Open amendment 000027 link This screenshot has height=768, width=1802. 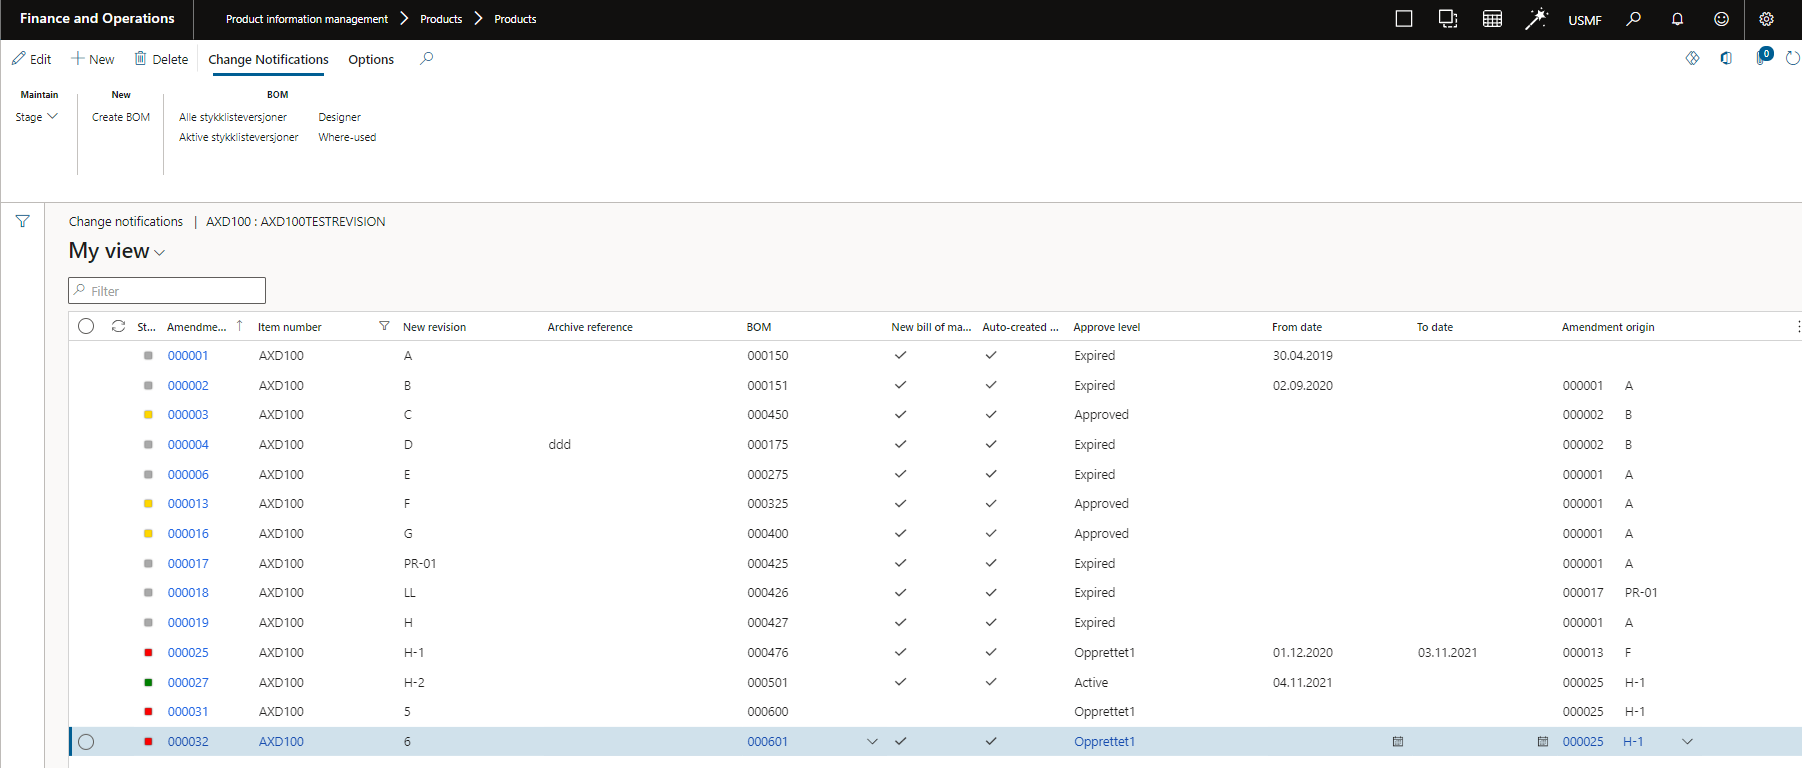pos(188,683)
